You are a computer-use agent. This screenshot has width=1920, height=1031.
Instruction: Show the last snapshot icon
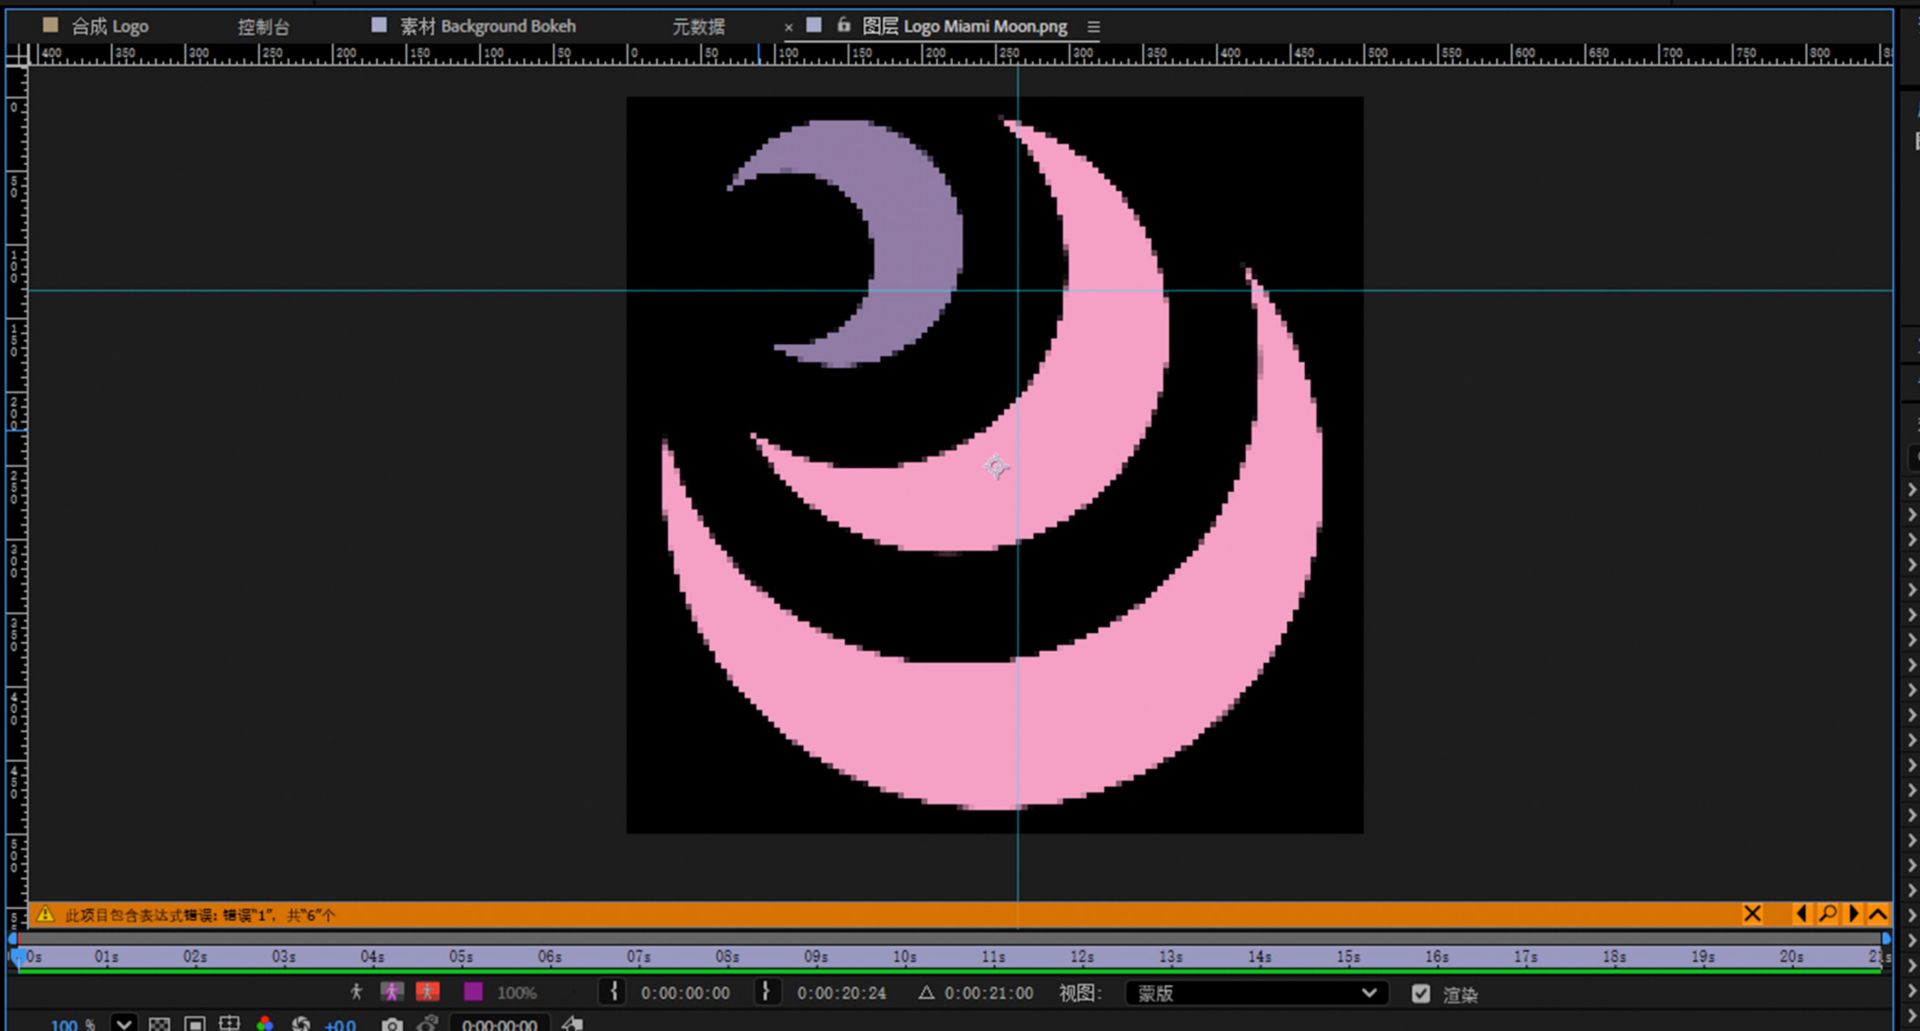click(427, 1024)
